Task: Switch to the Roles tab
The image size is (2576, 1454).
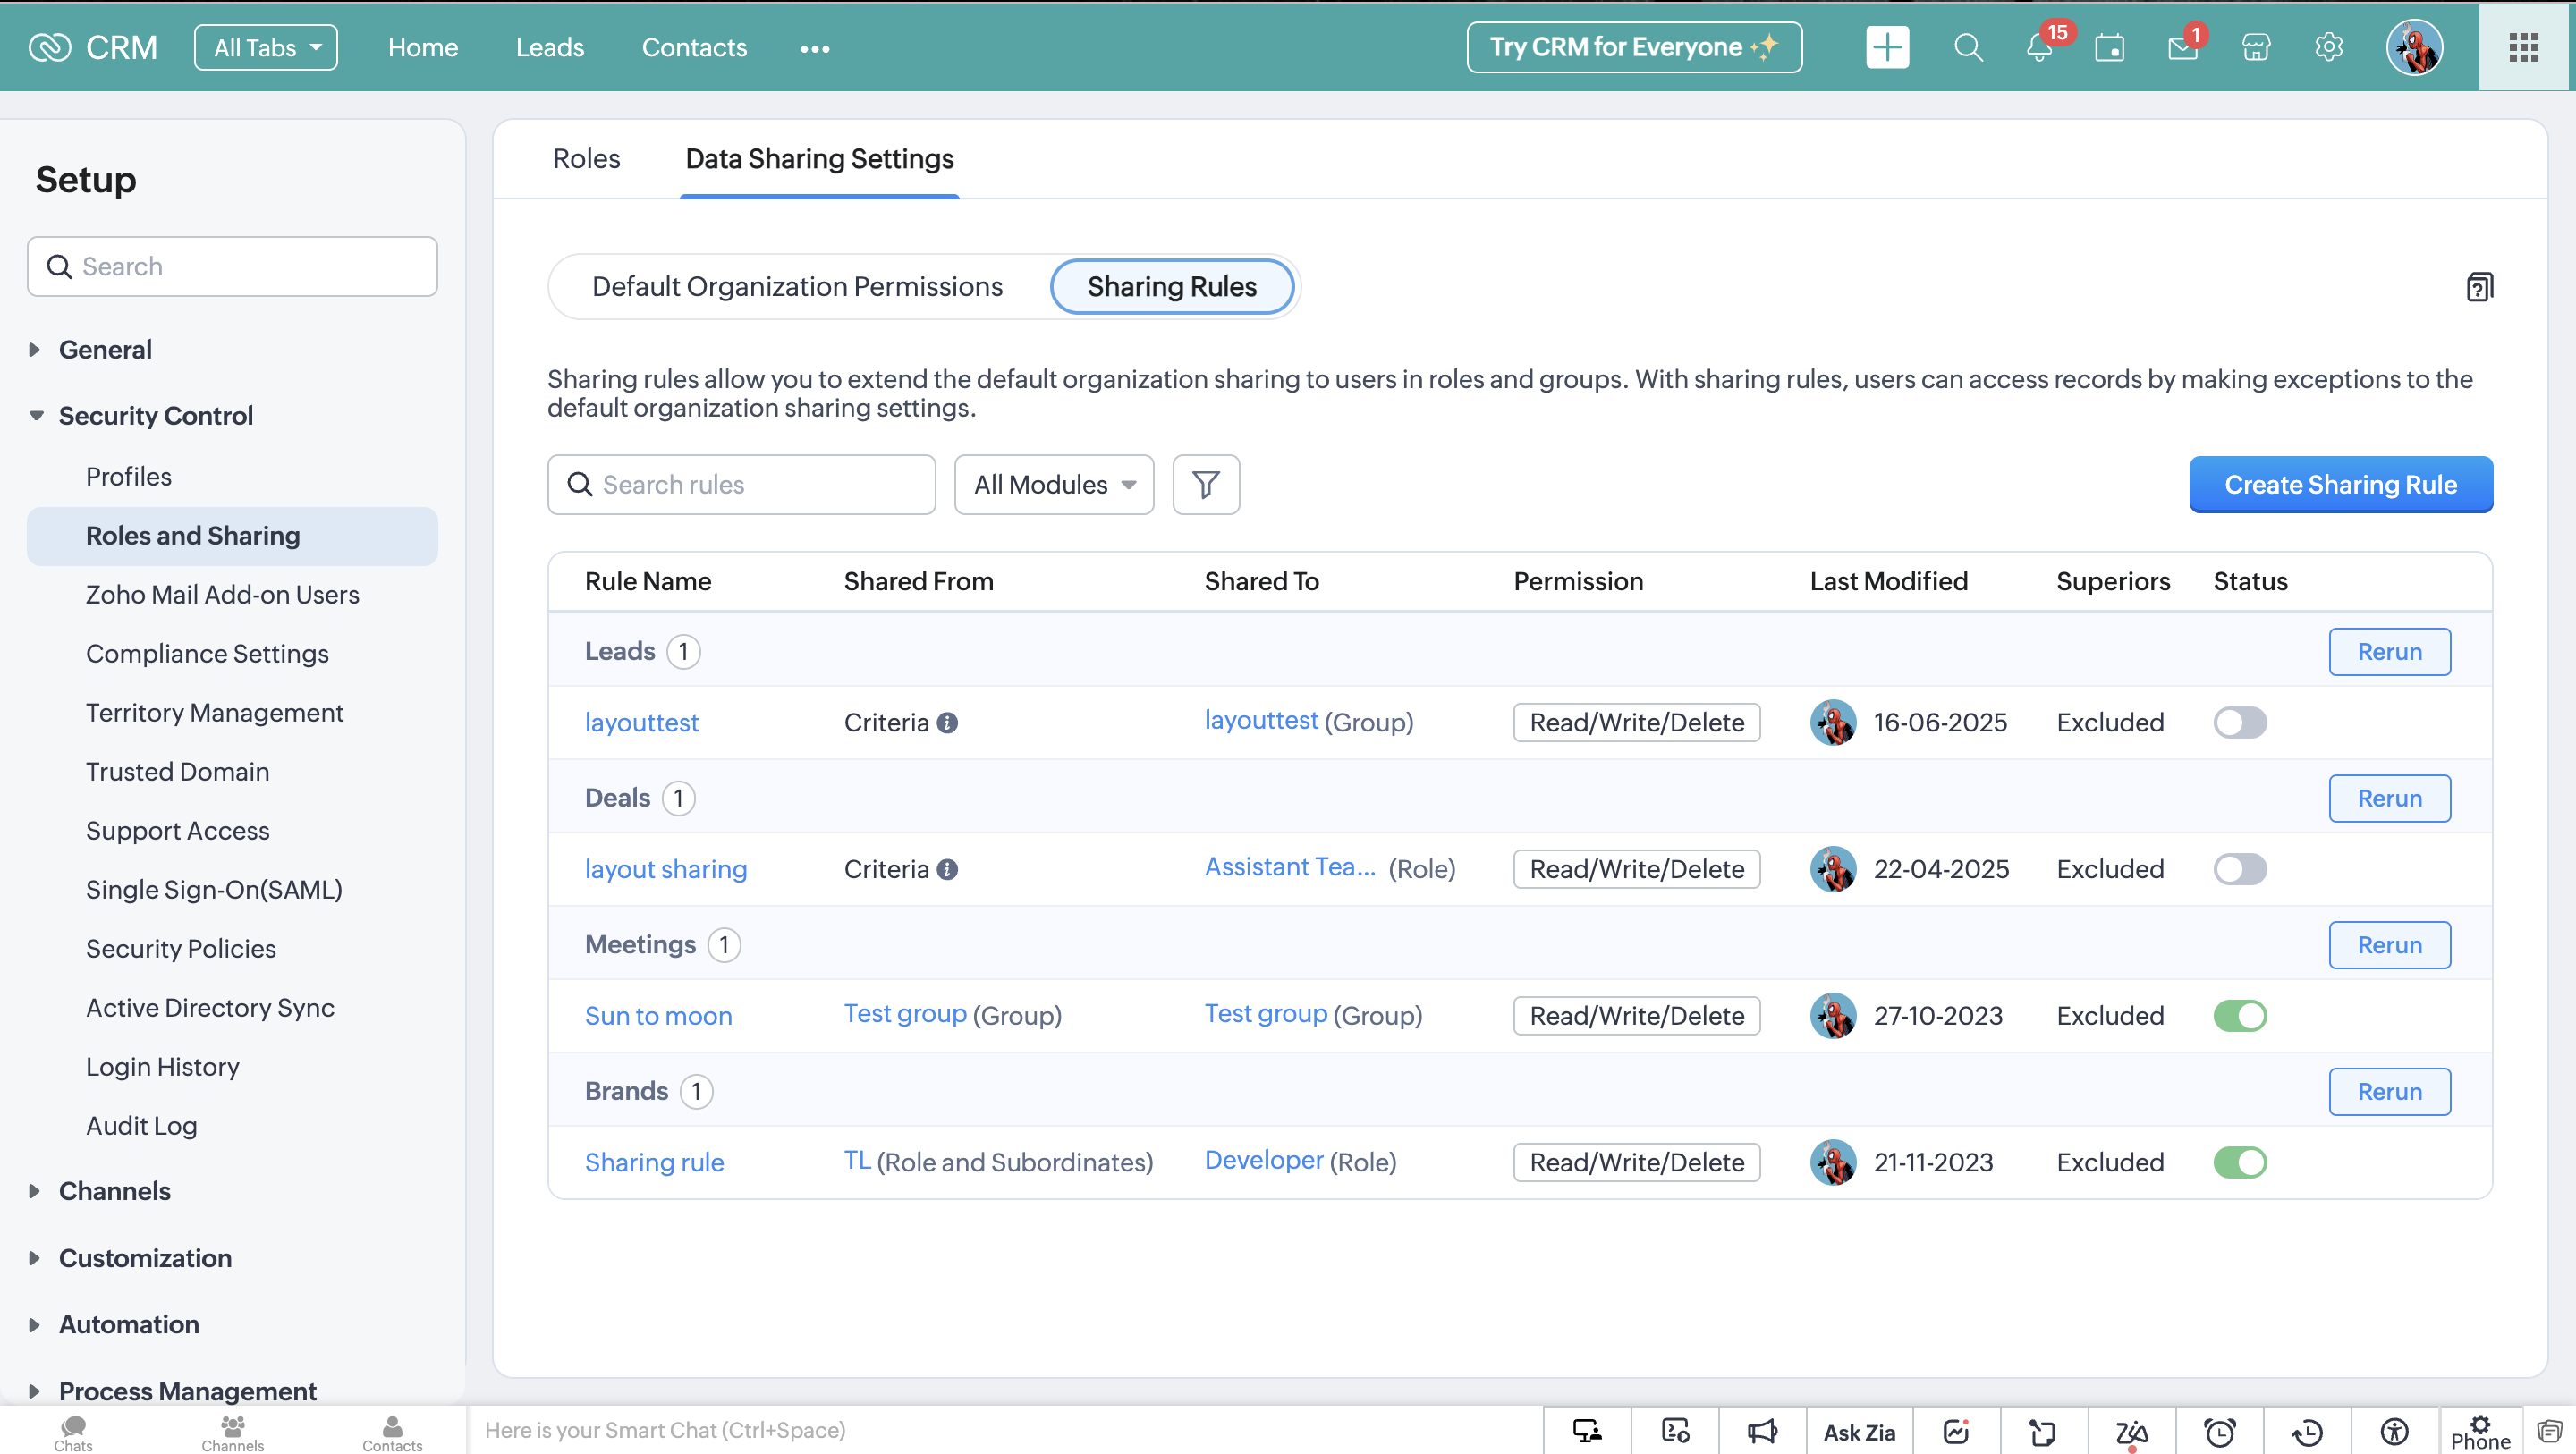Action: point(586,159)
